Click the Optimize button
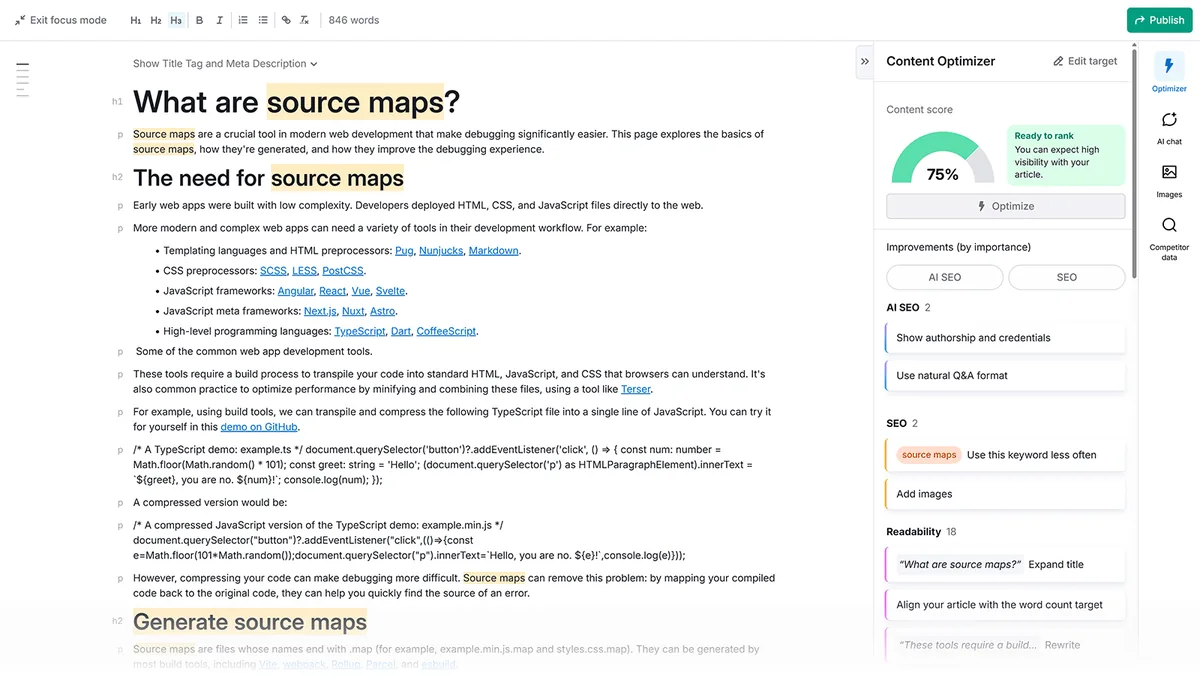Image resolution: width=1200 pixels, height=680 pixels. 1006,206
